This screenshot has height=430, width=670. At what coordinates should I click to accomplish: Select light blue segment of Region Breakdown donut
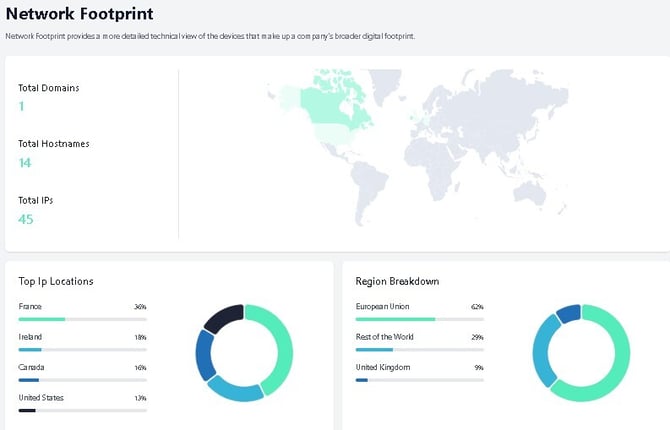[544, 350]
